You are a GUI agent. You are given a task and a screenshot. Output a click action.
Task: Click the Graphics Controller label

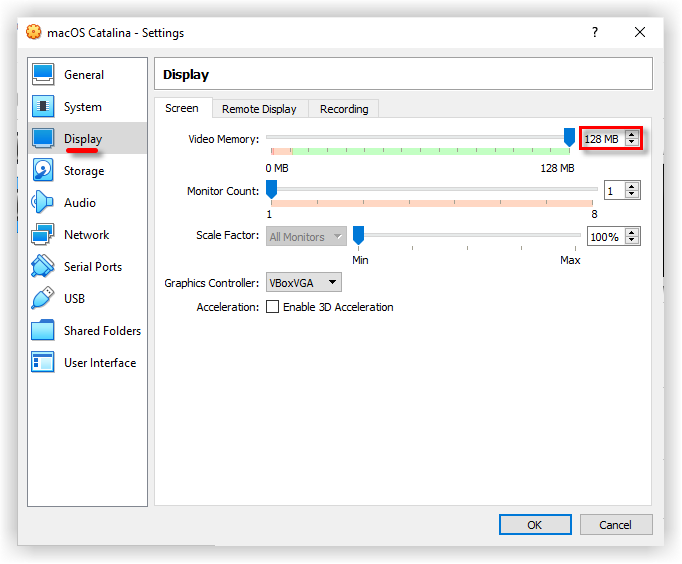point(211,283)
